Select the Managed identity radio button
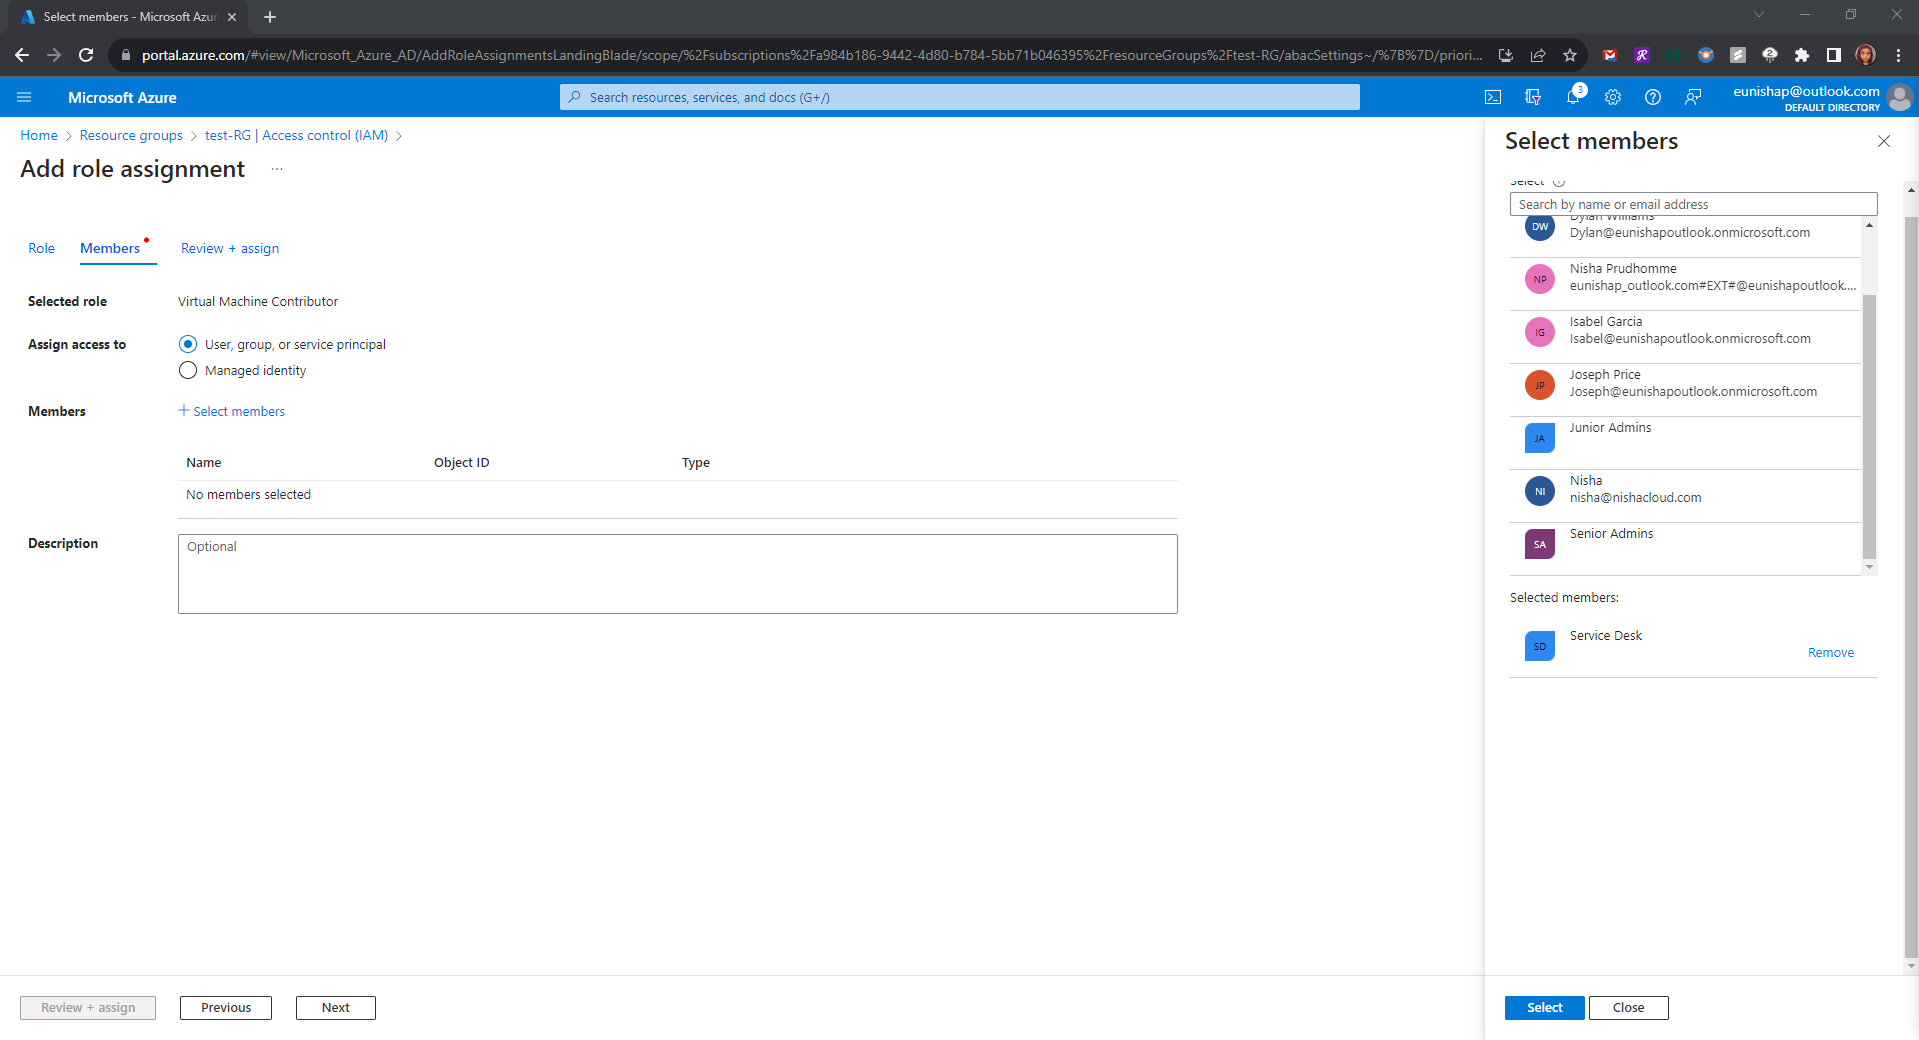The height and width of the screenshot is (1040, 1919). pyautogui.click(x=188, y=371)
